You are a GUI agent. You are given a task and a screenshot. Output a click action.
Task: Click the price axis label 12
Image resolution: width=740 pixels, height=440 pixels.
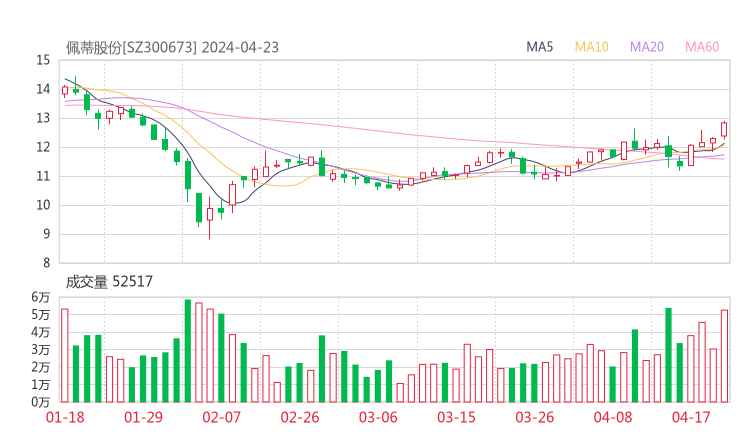43,147
